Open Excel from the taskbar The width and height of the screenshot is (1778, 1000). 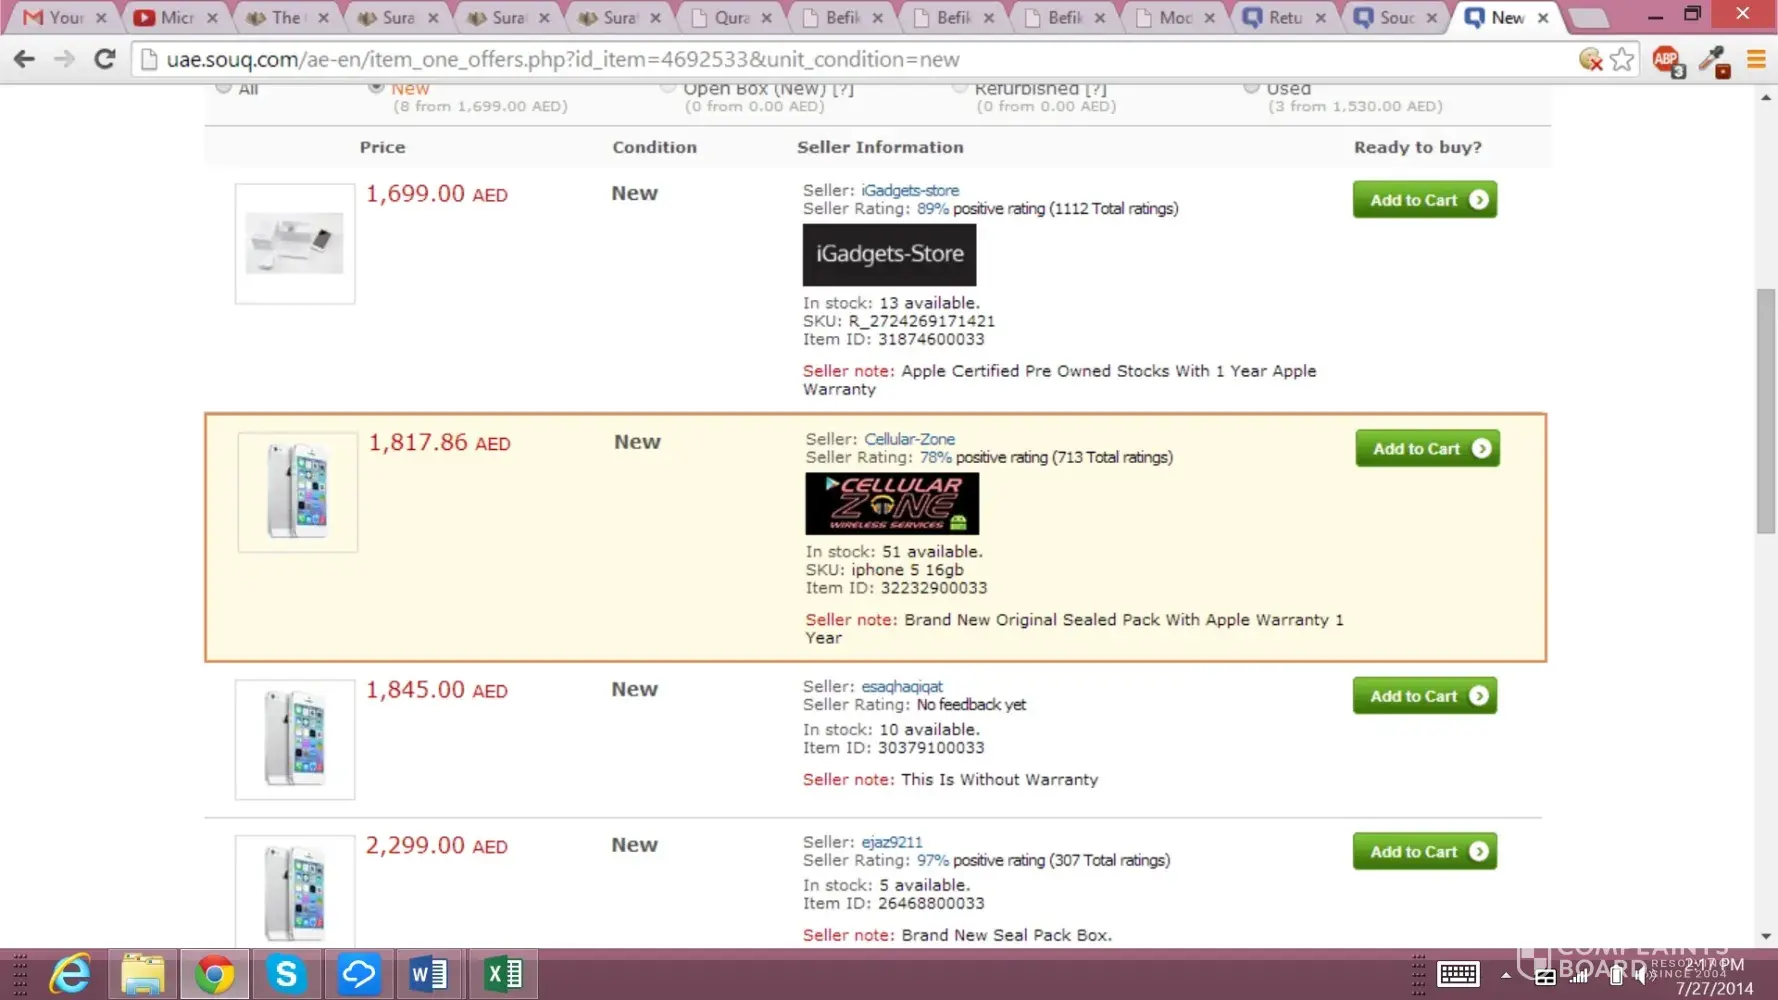502,974
